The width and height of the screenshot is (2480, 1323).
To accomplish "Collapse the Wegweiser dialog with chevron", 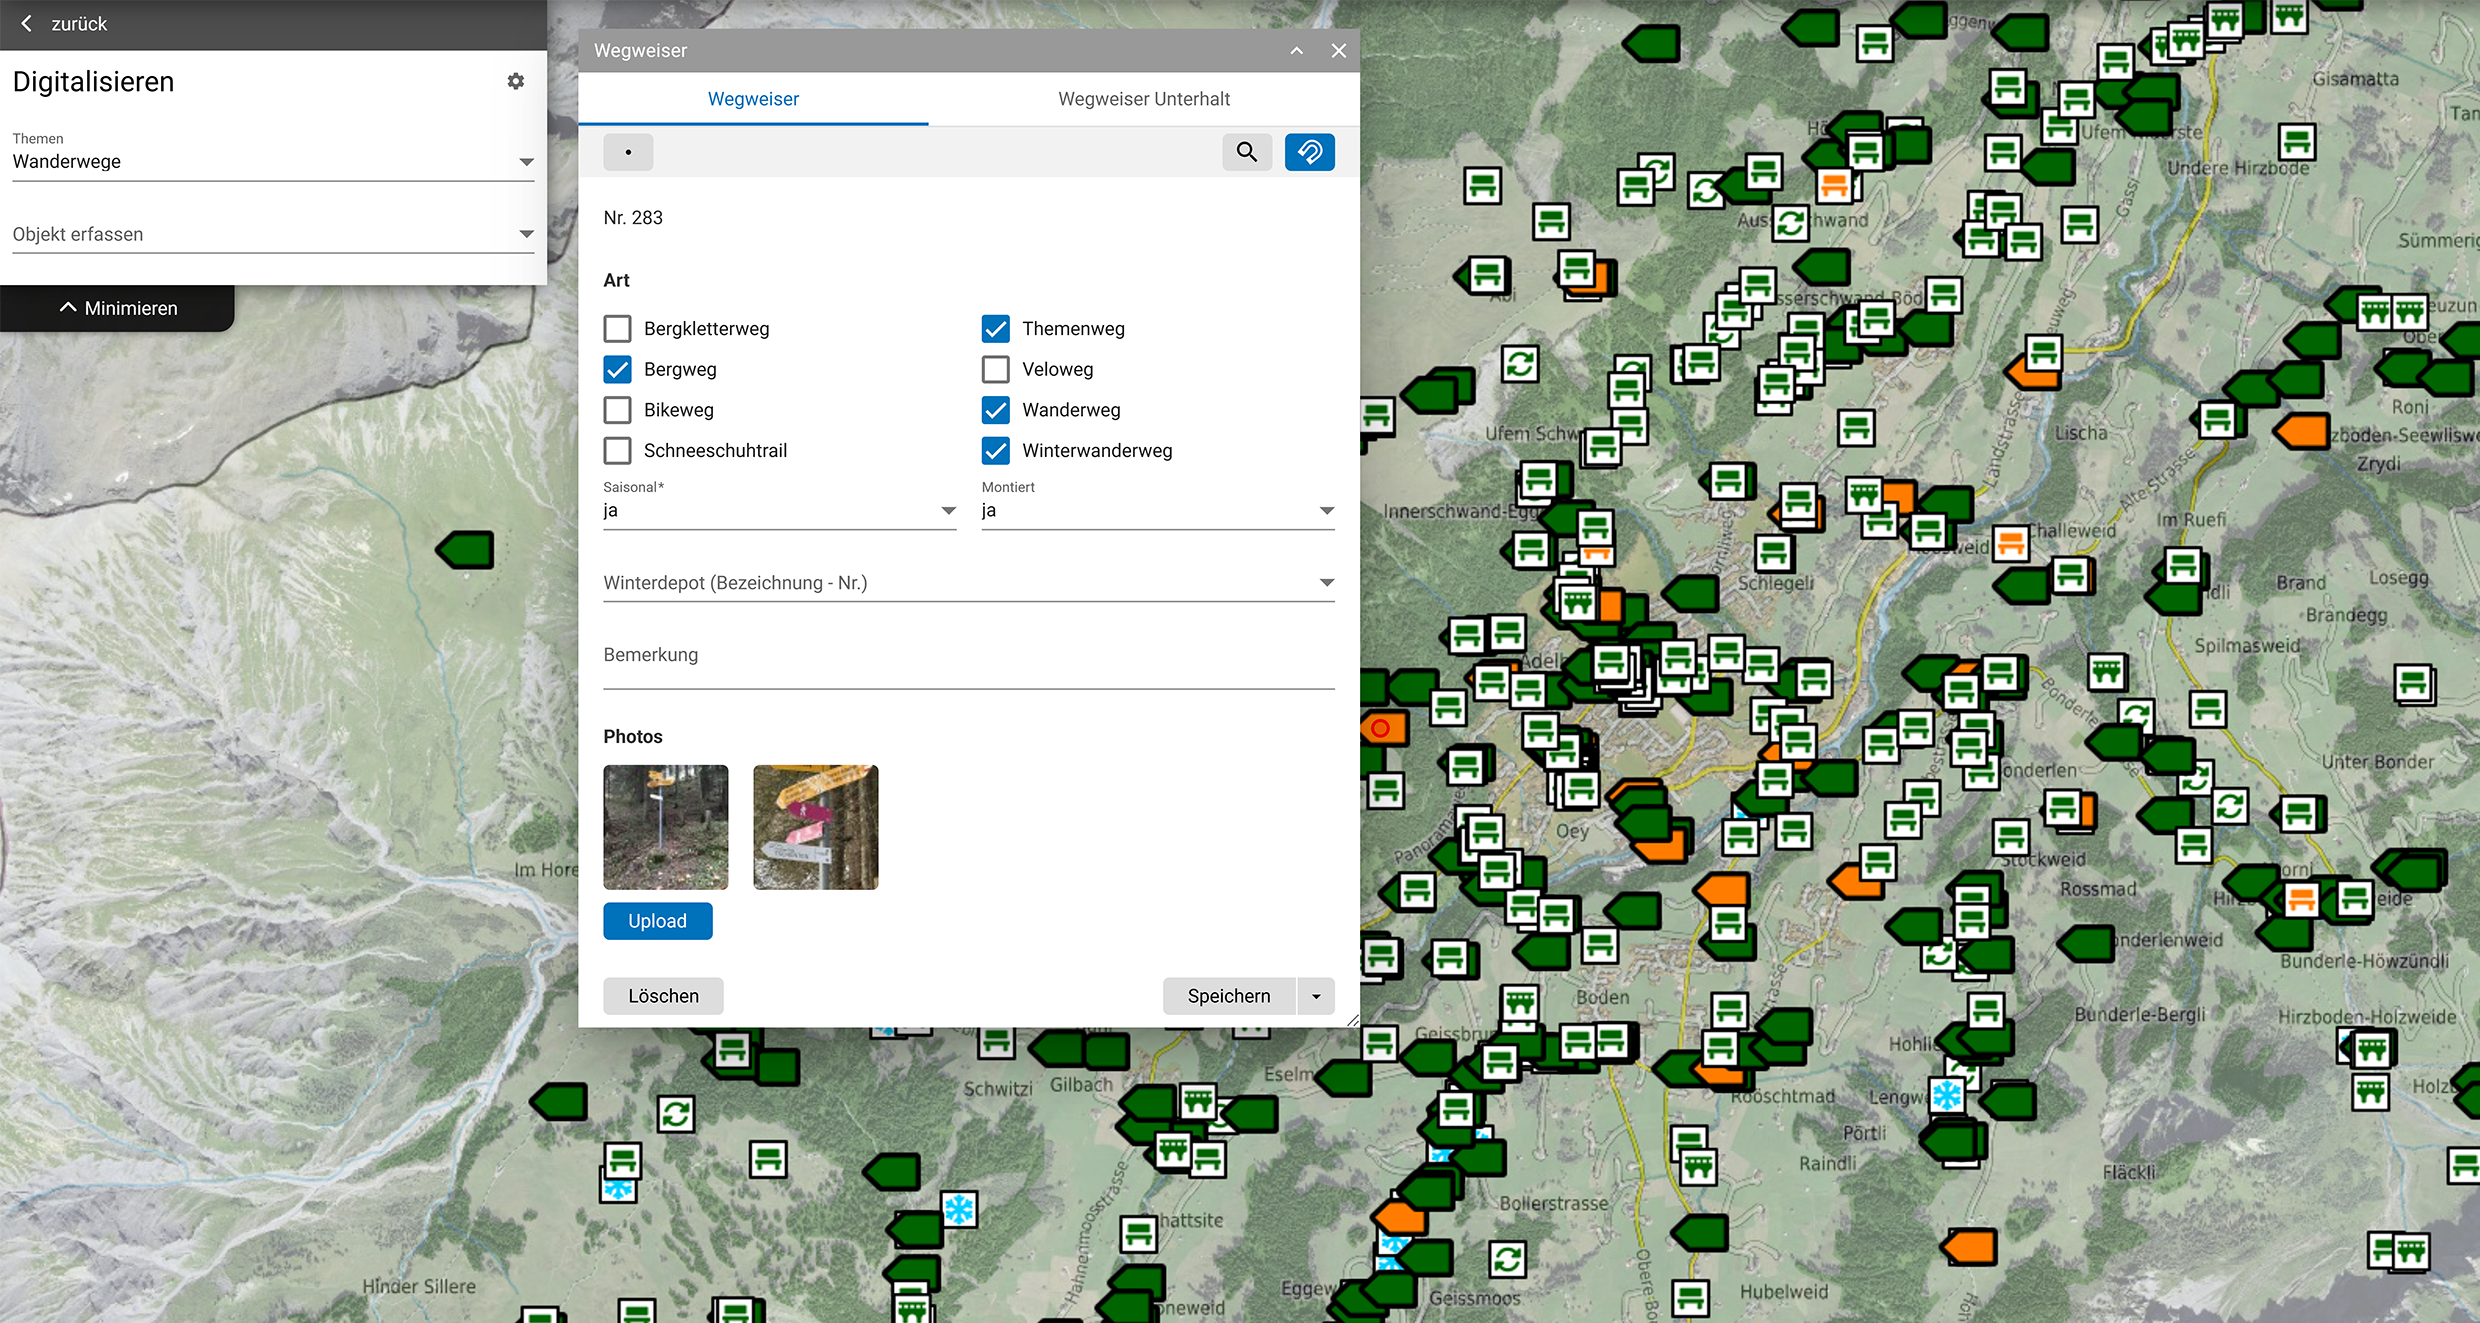I will point(1296,51).
